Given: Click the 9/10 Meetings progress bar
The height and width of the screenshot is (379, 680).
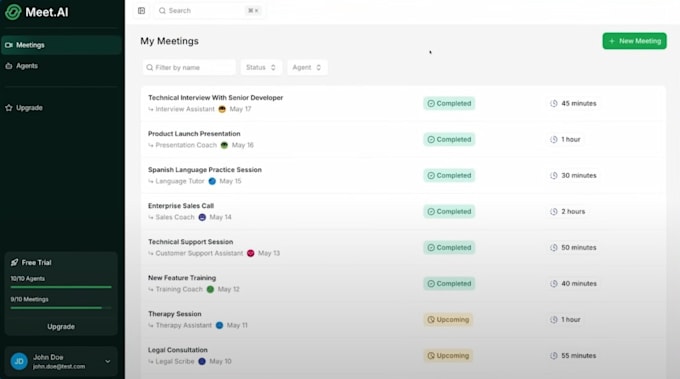Looking at the screenshot, I should (x=61, y=308).
